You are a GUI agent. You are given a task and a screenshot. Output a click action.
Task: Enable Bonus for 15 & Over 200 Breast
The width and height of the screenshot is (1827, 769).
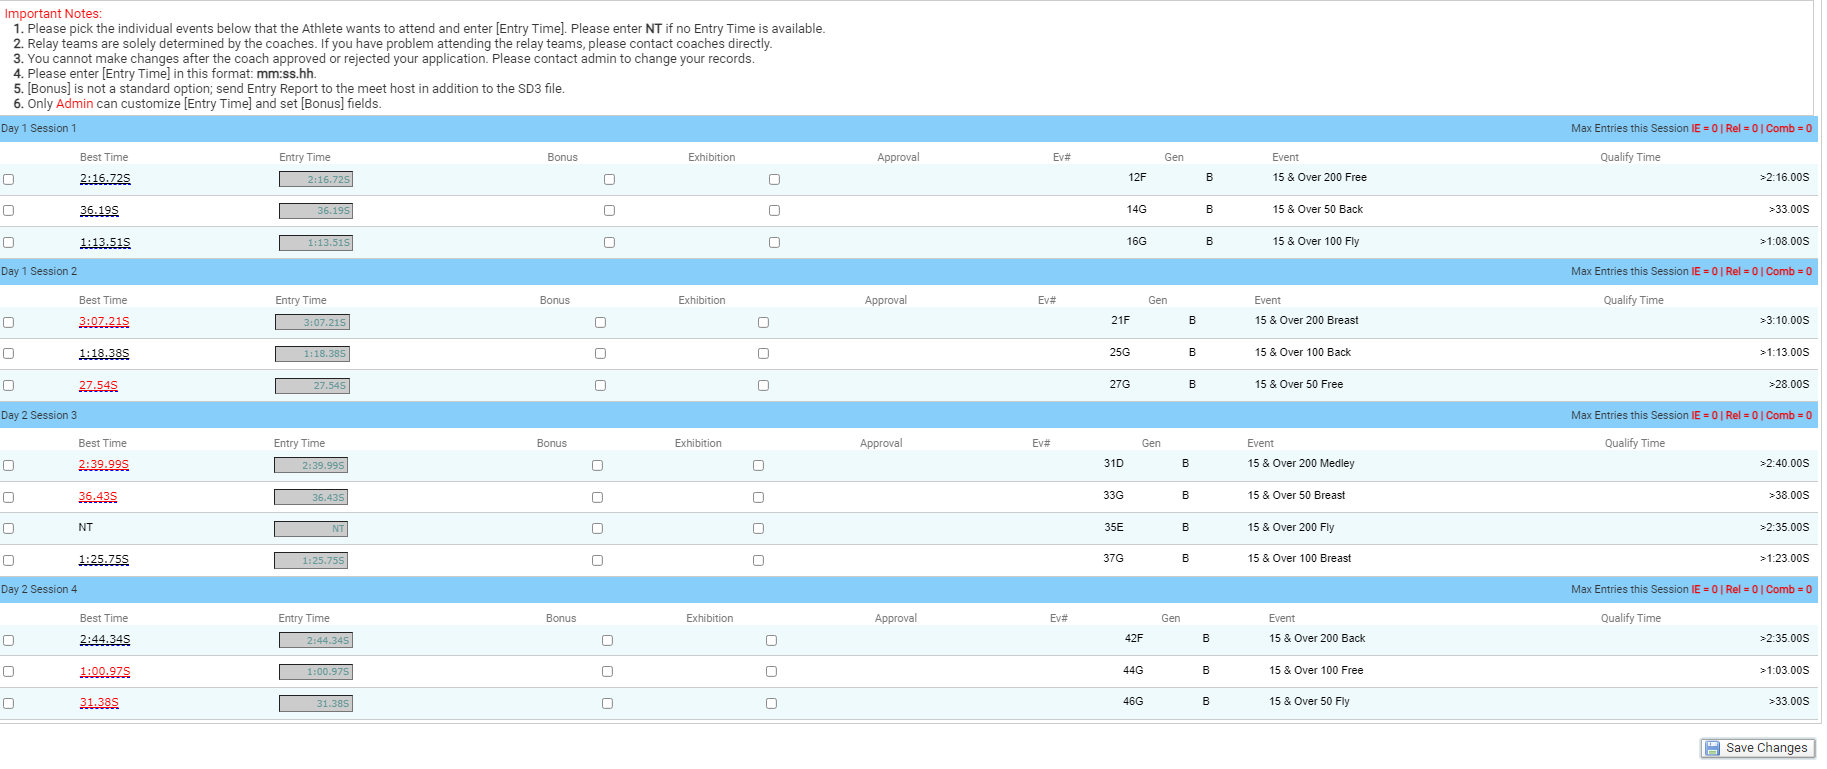coord(600,323)
